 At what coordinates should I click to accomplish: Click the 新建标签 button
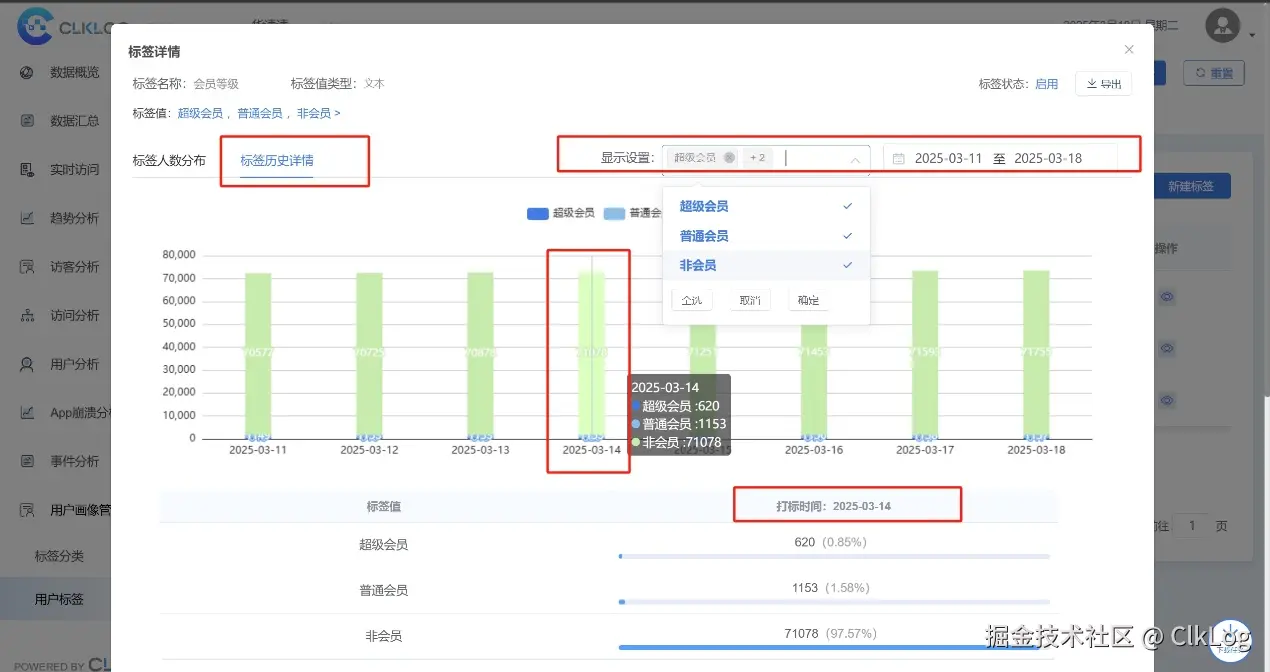click(x=1190, y=186)
